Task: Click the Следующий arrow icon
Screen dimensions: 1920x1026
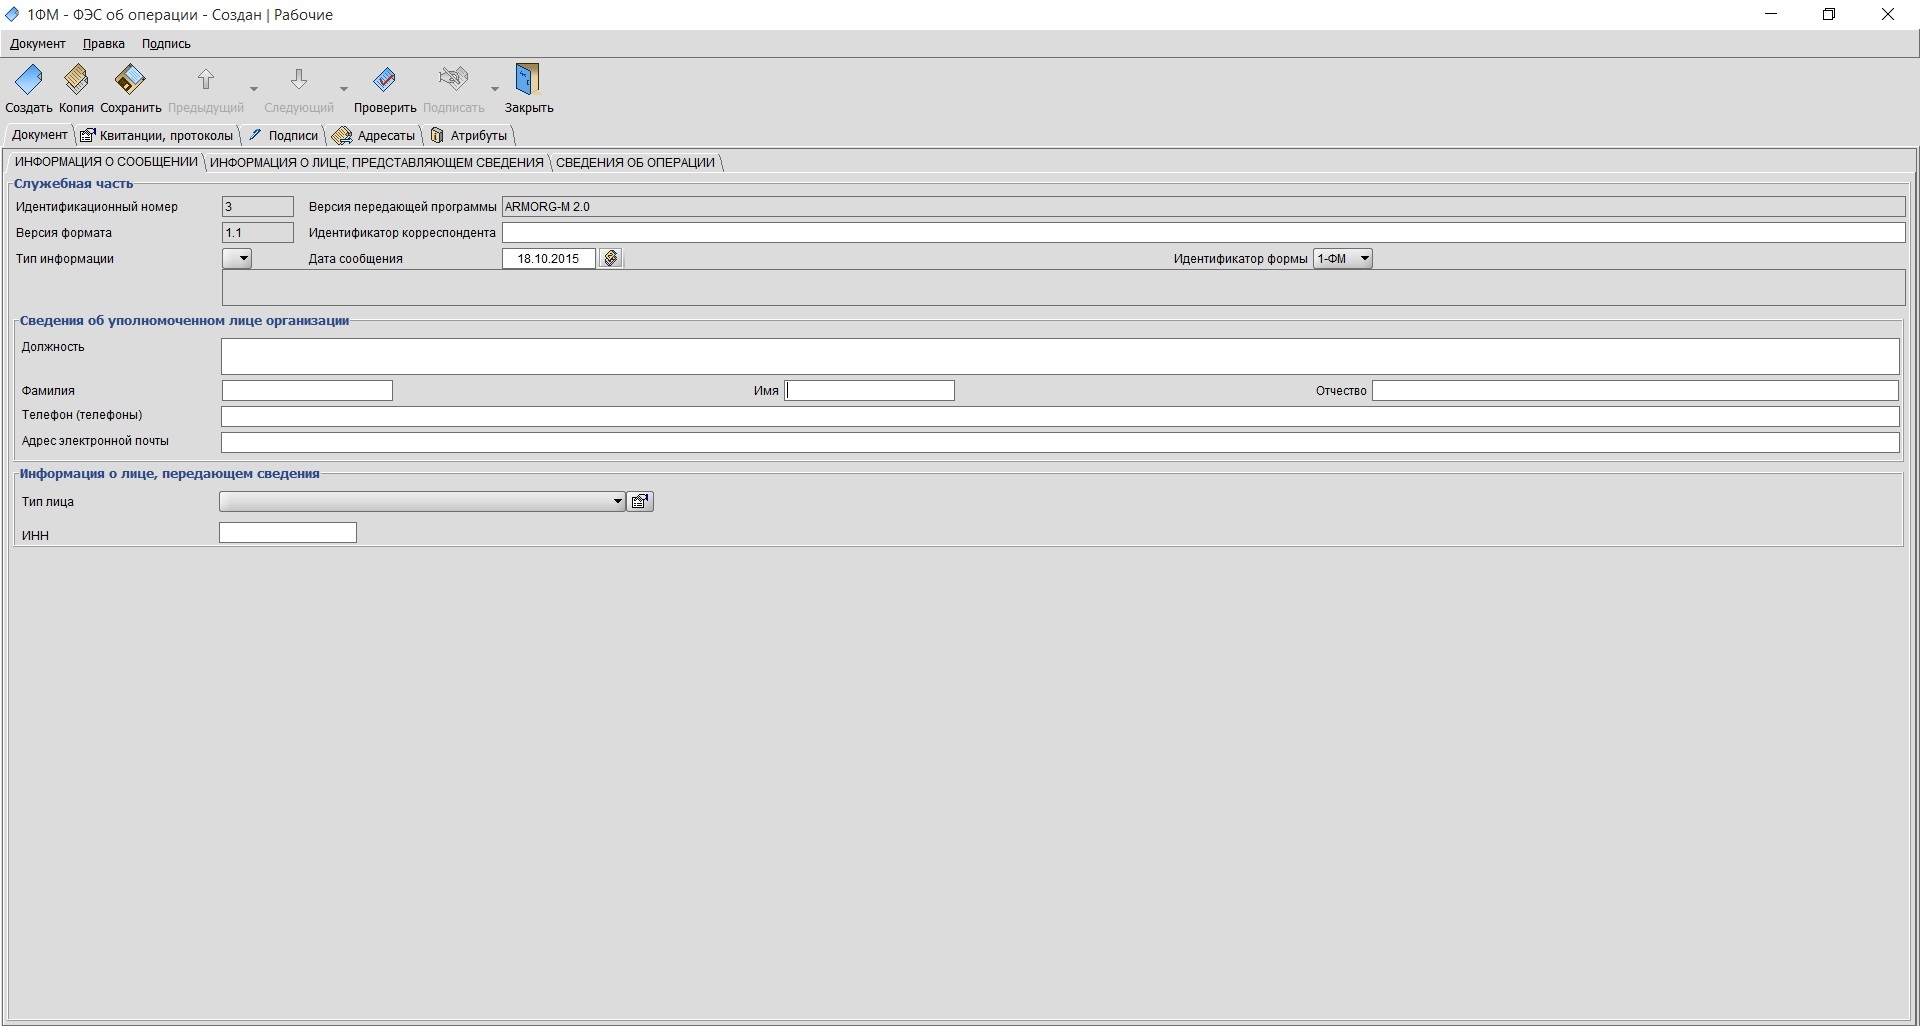Action: tap(299, 79)
